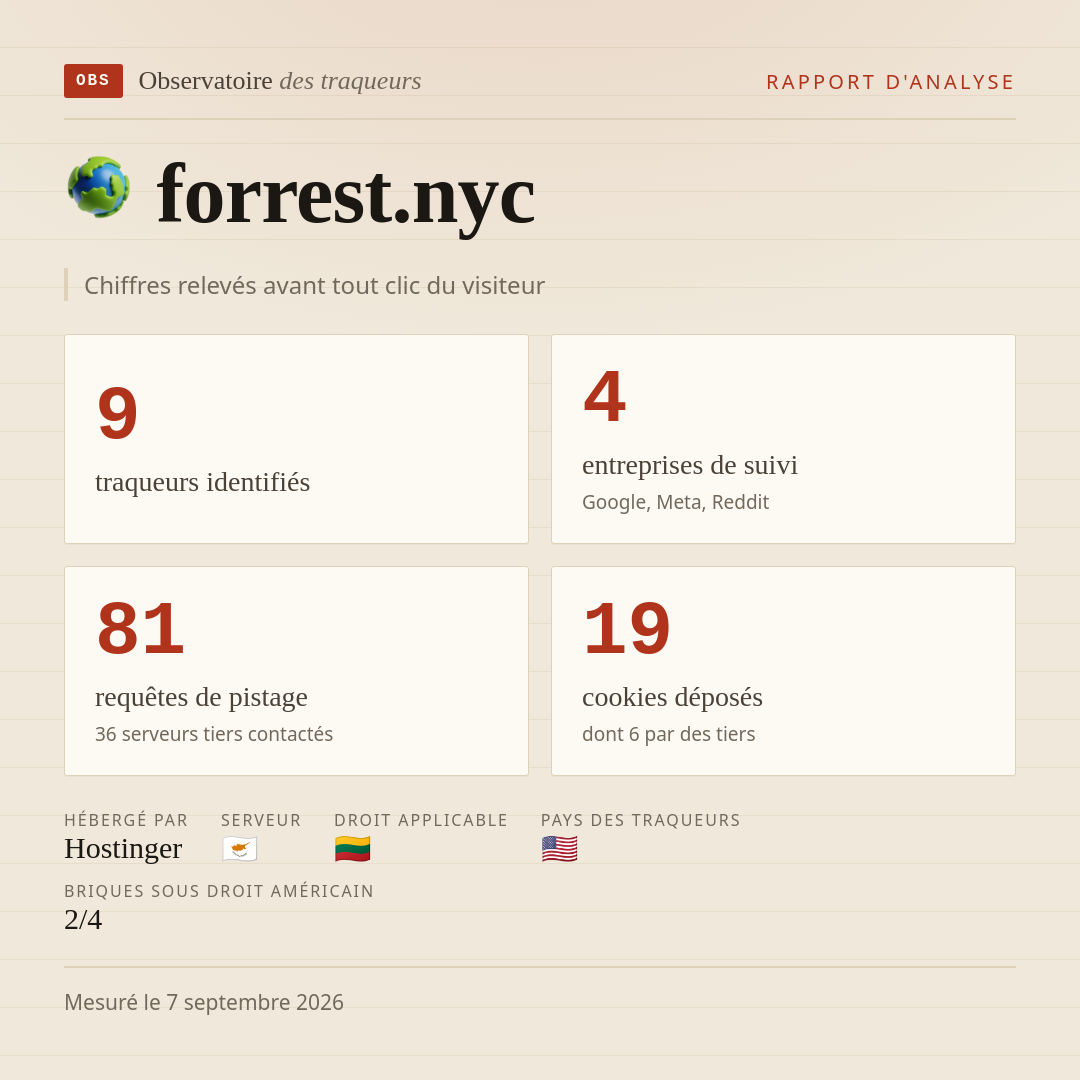Image resolution: width=1080 pixels, height=1080 pixels.
Task: Click the subtitle Chiffres relevés avant tout clic
Action: tap(314, 285)
